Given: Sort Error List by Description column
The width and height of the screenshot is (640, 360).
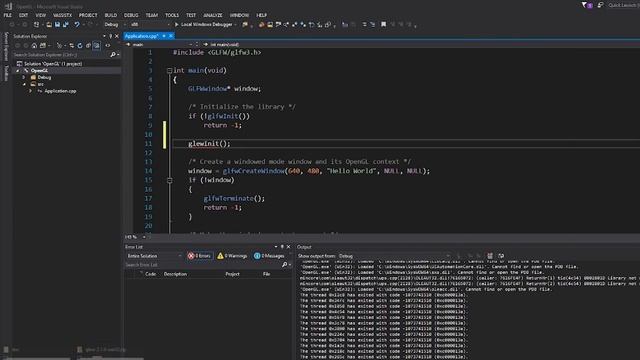Looking at the screenshot, I should [x=175, y=274].
